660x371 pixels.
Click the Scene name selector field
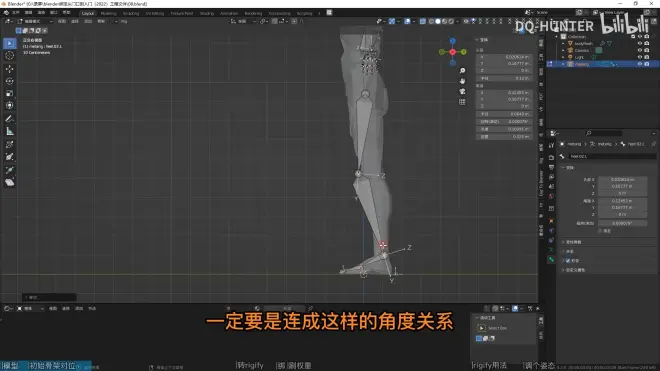(554, 13)
